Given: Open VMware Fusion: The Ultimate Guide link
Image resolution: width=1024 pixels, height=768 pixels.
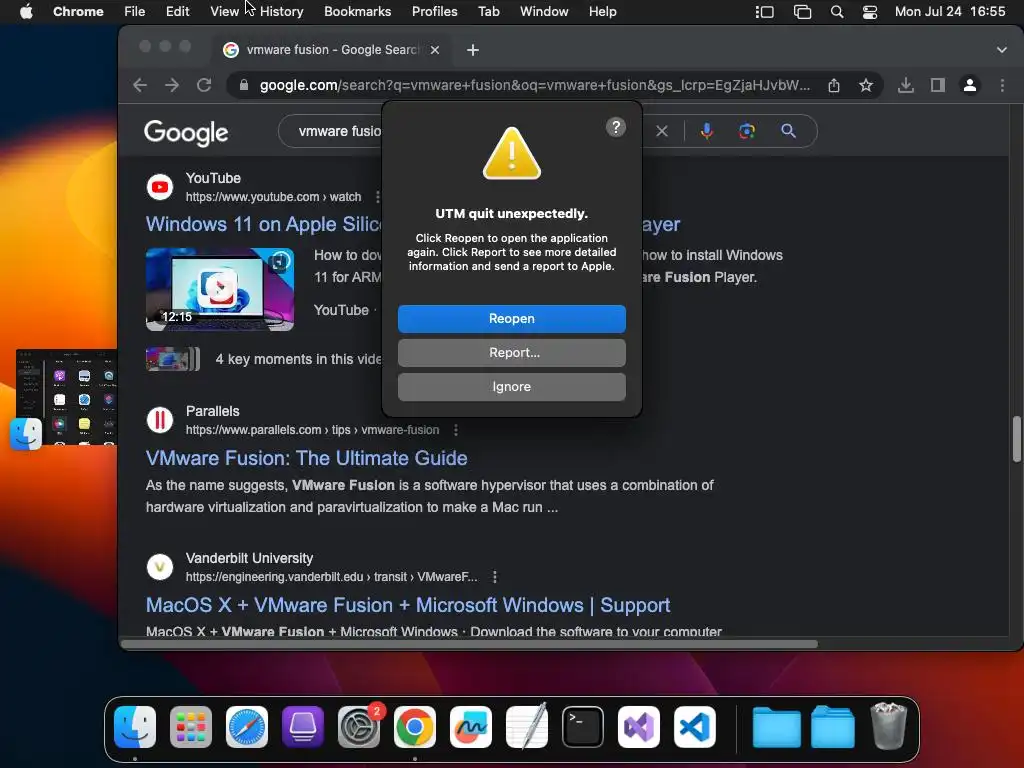Looking at the screenshot, I should click(306, 458).
